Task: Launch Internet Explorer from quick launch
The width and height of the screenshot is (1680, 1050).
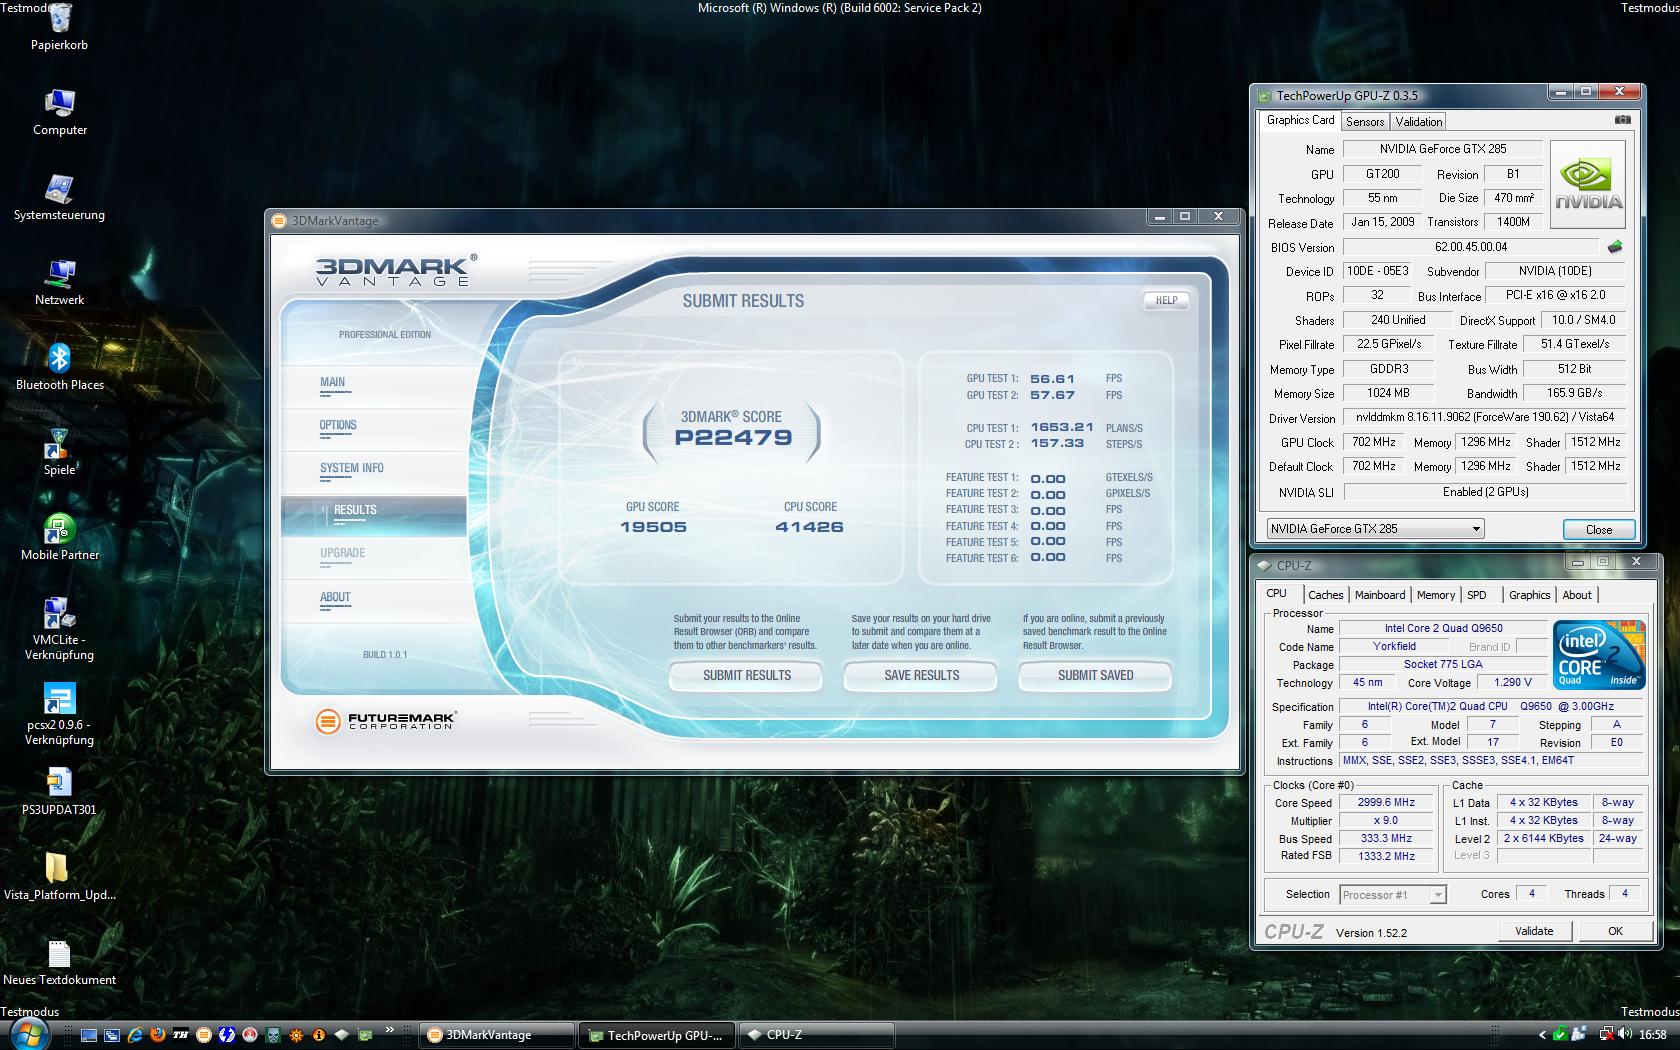Action: 135,1035
